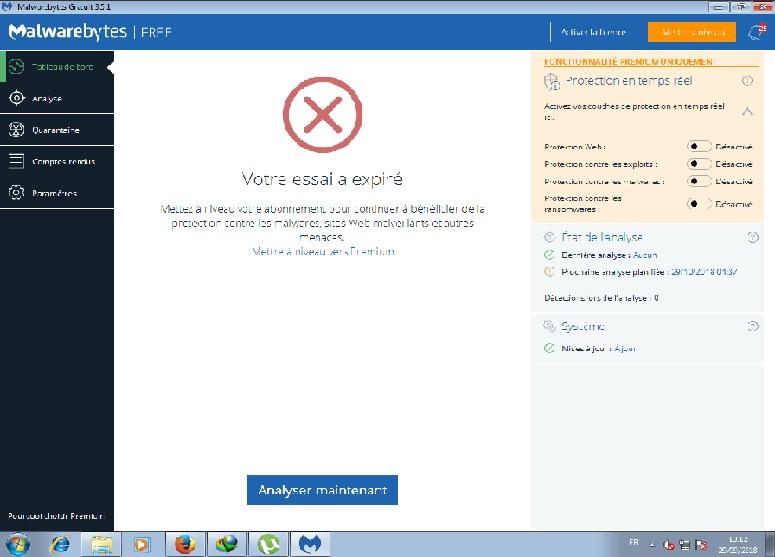
Task: Click Pourquoi choisir Premium link
Action: [56, 516]
